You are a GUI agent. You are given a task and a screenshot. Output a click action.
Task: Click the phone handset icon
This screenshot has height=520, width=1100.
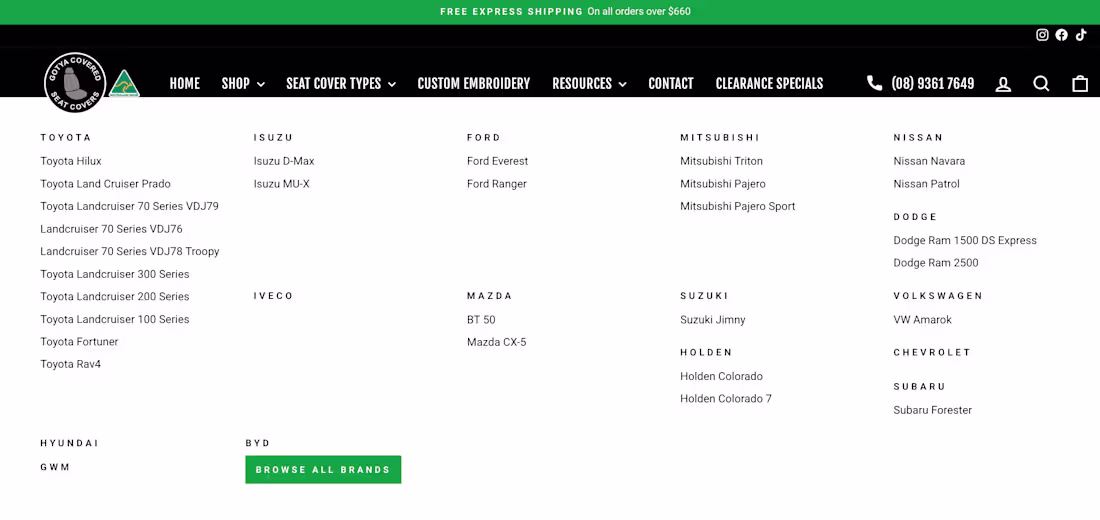[x=874, y=83]
